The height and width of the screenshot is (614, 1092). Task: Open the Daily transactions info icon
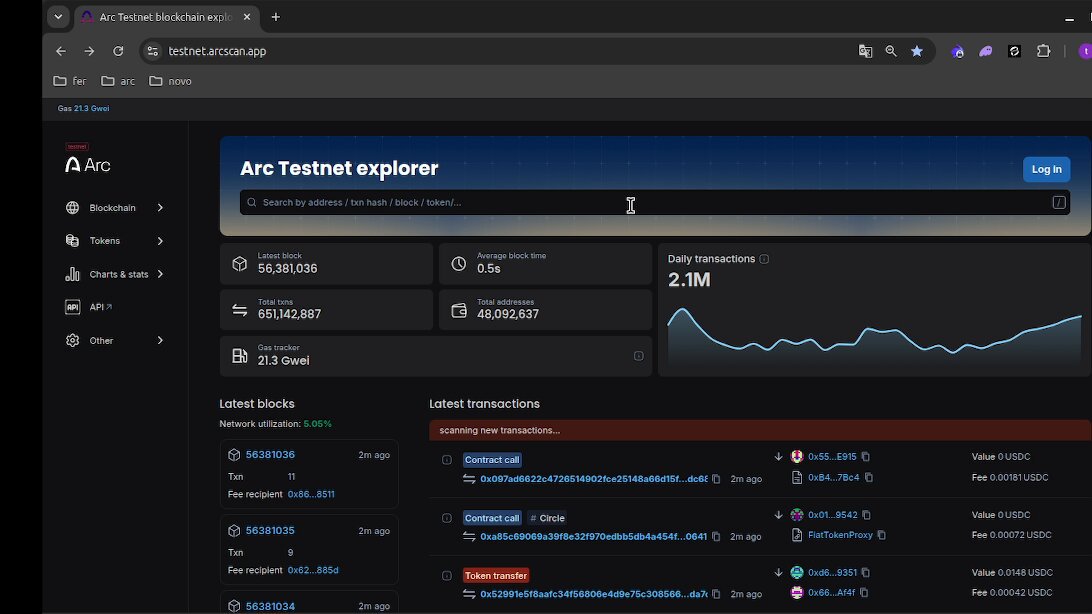[x=764, y=259]
